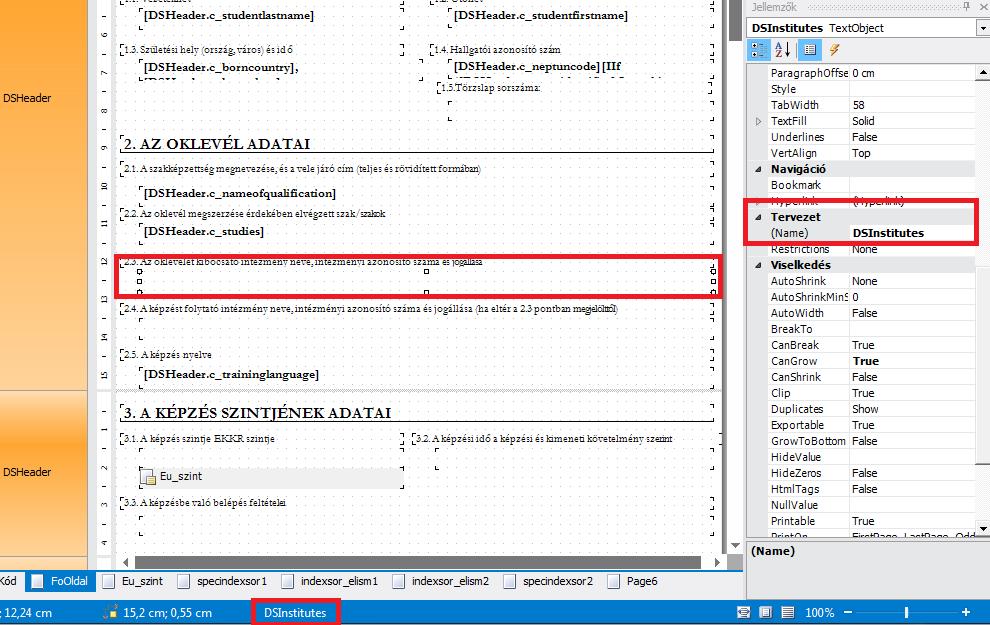This screenshot has width=990, height=625.
Task: Select the Exportable property row
Action: click(x=871, y=425)
